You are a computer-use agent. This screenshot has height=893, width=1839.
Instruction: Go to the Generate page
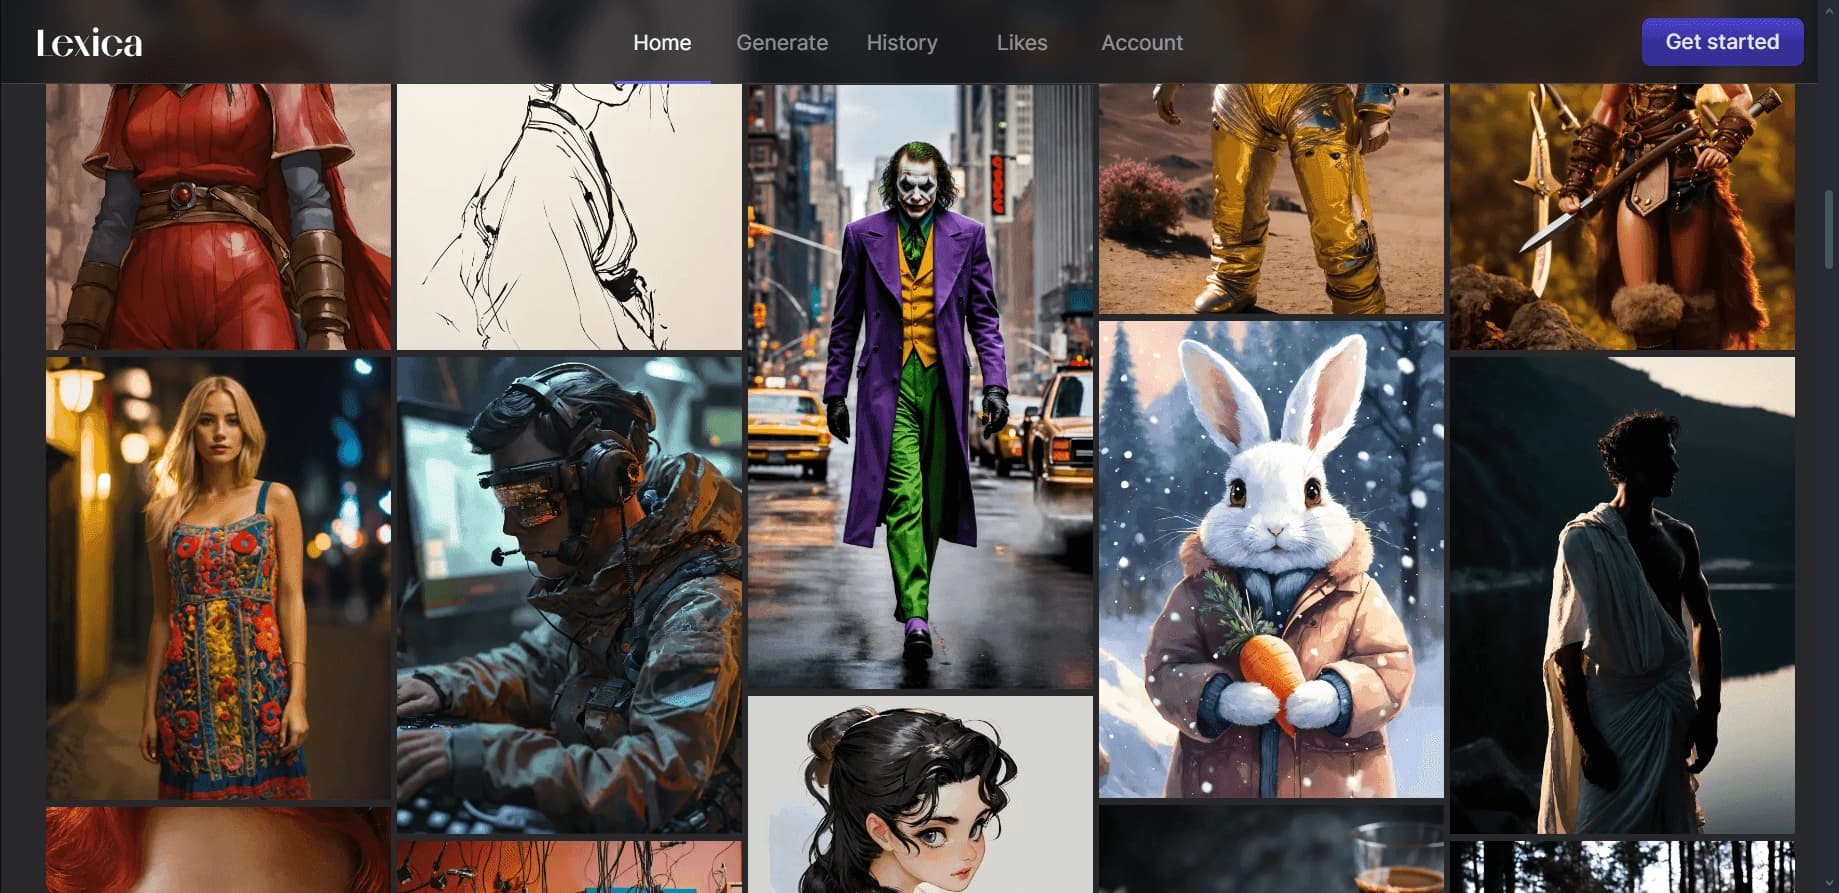[x=782, y=43]
